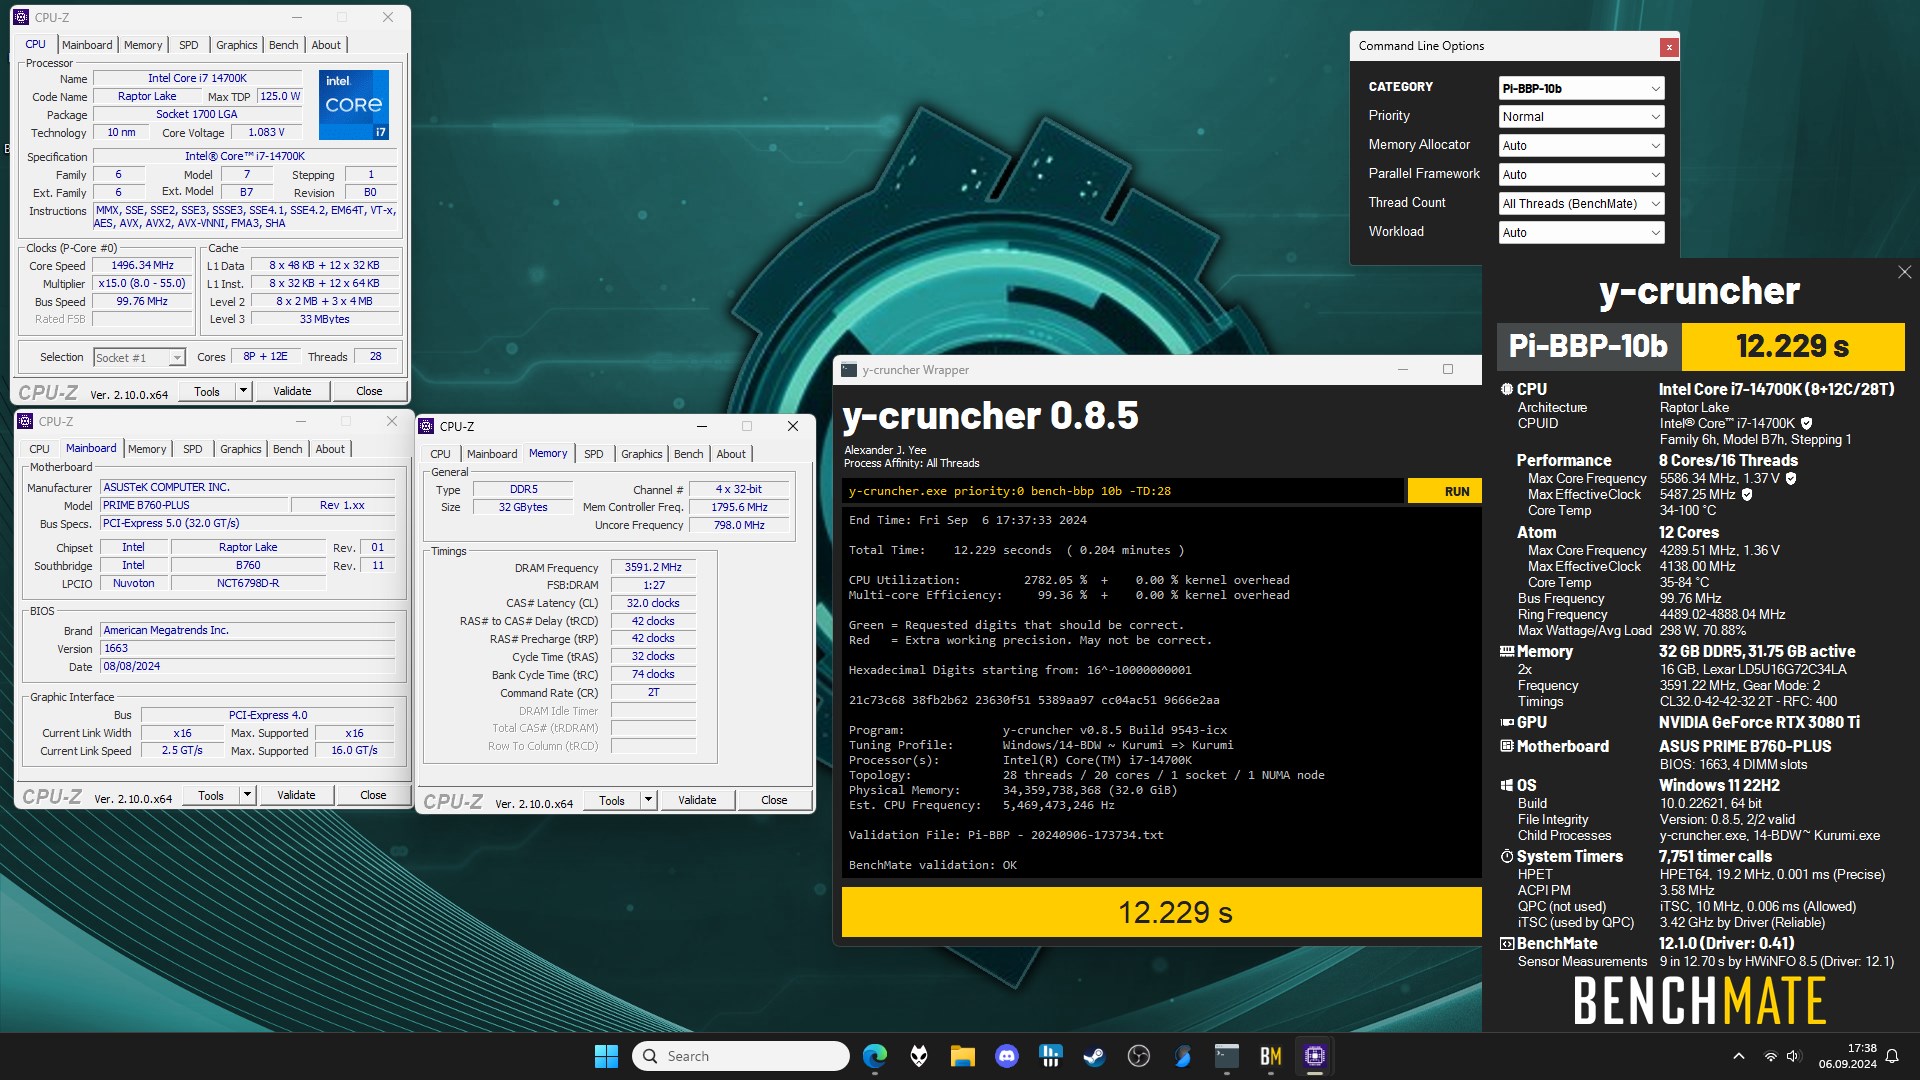Click the Motherboard section icon in BenchMate panel
The image size is (1920, 1080).
pyautogui.click(x=1506, y=746)
